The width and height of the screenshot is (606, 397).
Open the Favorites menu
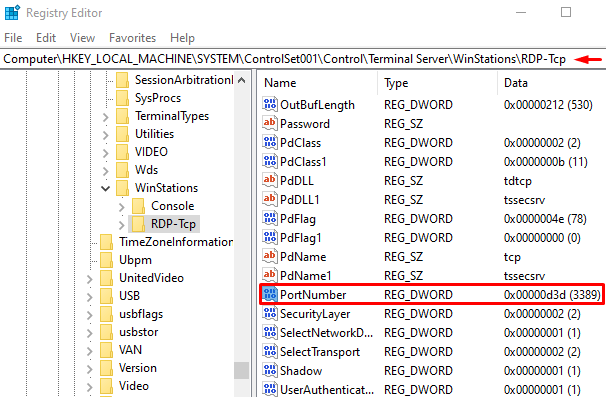[132, 38]
